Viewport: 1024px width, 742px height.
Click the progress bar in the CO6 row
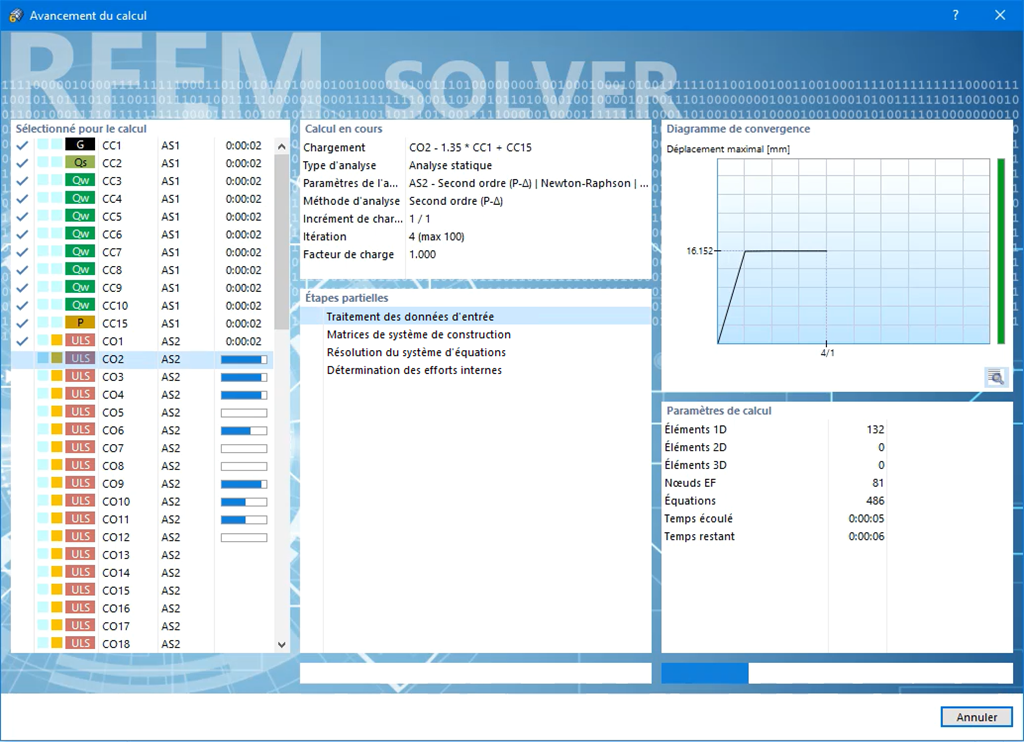244,430
